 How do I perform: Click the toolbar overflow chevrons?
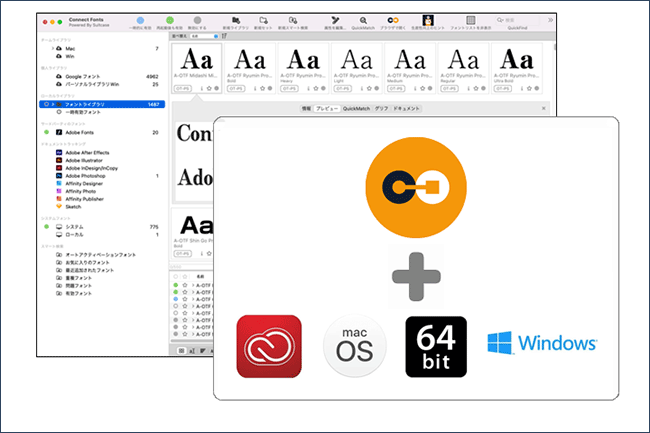[550, 20]
